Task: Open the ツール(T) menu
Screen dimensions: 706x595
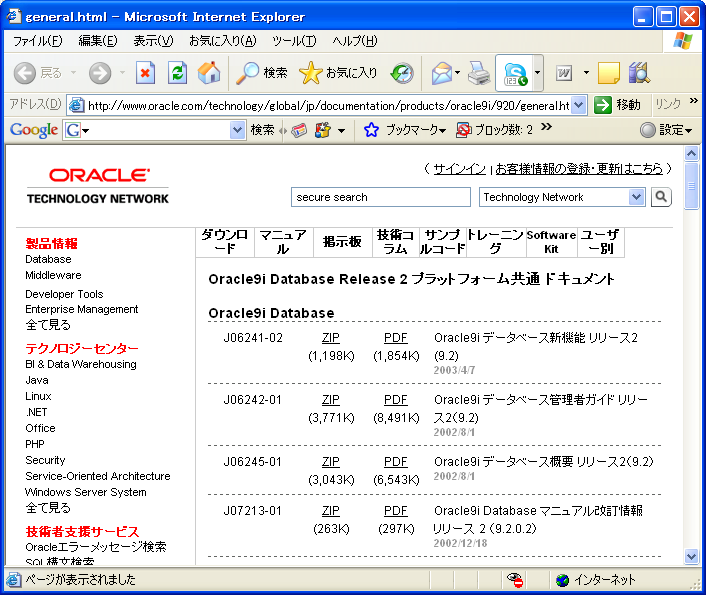Action: [294, 41]
